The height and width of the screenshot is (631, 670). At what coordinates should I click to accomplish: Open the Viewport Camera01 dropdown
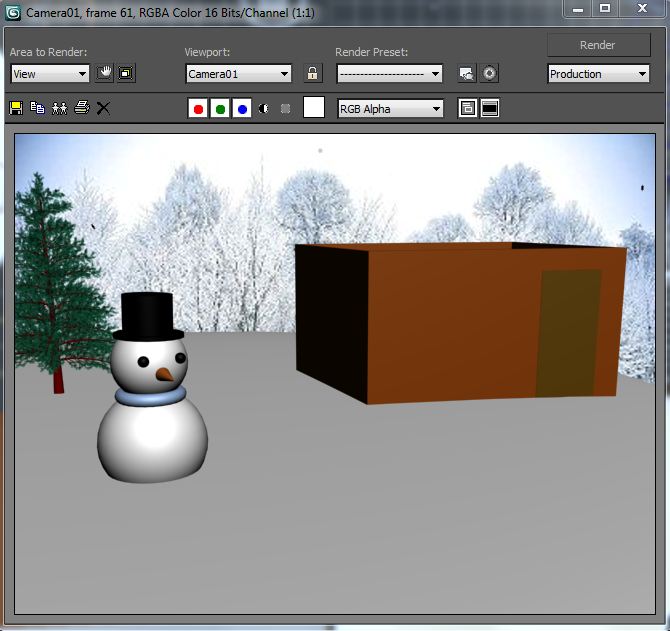click(238, 73)
